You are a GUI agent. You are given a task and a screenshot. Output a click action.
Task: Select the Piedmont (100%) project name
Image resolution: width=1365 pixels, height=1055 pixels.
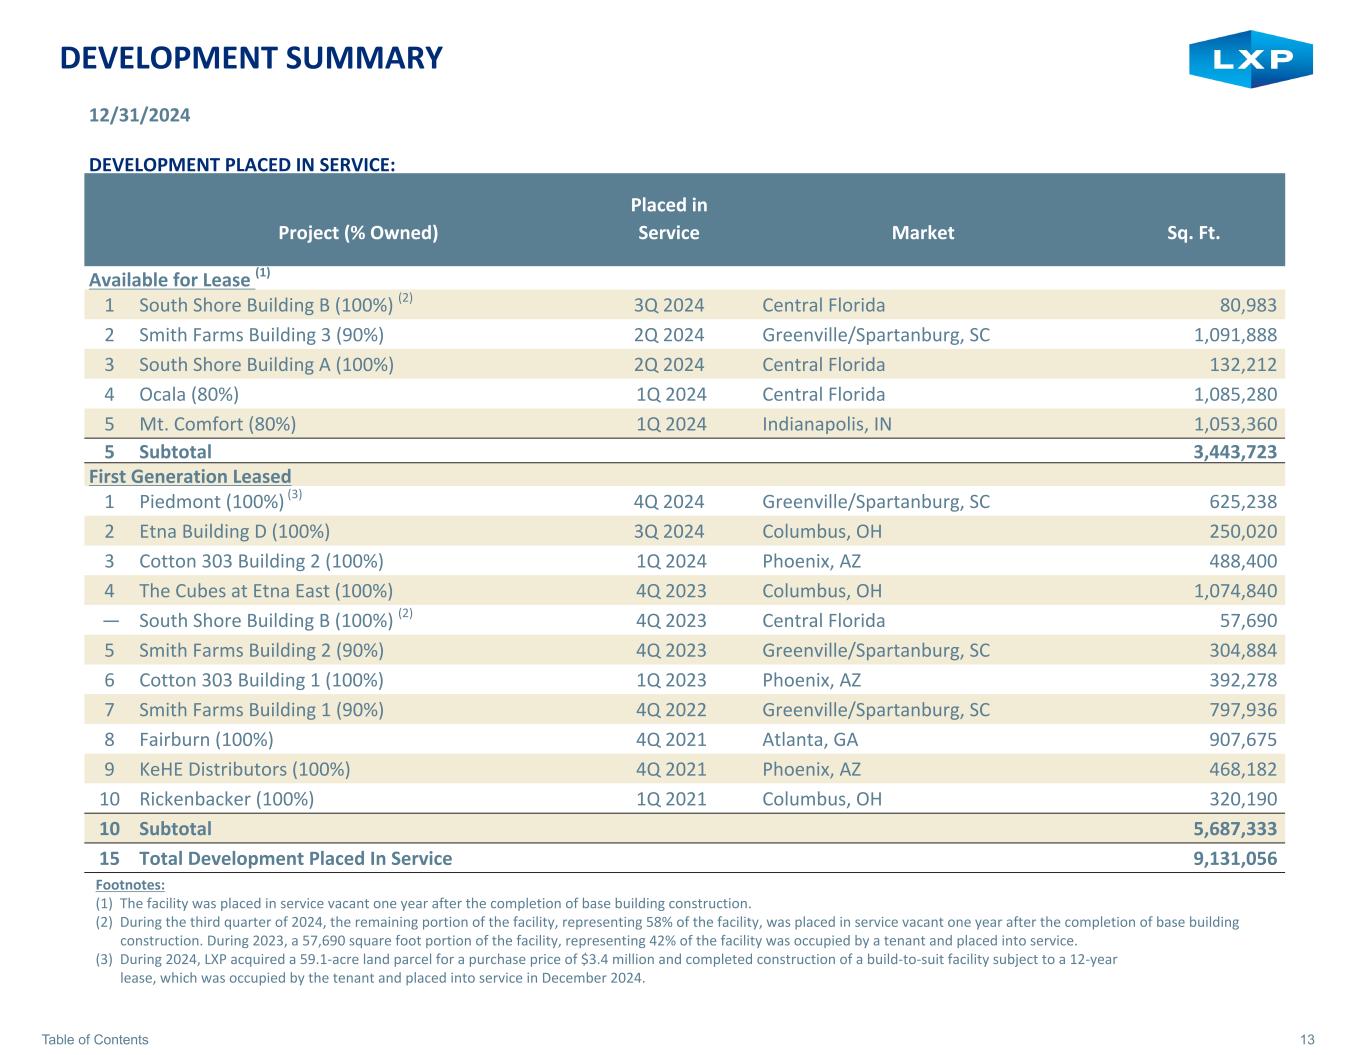coord(212,502)
